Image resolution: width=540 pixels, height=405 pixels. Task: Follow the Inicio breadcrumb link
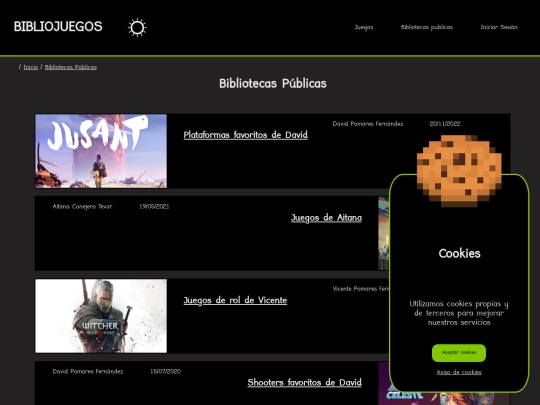[x=31, y=67]
